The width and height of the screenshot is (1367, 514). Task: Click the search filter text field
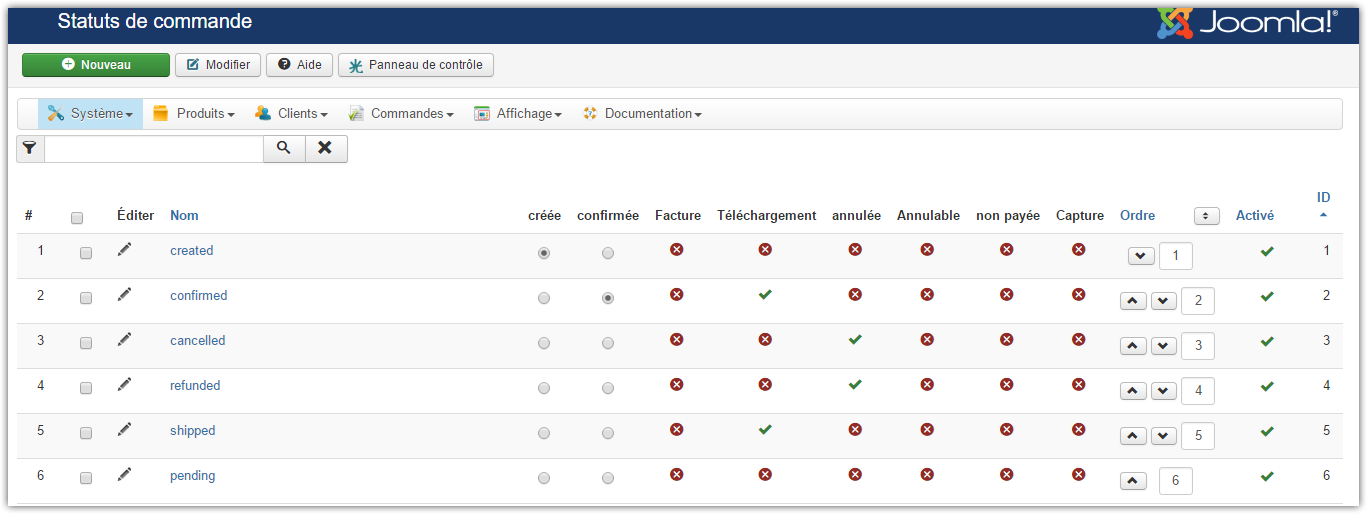(154, 149)
